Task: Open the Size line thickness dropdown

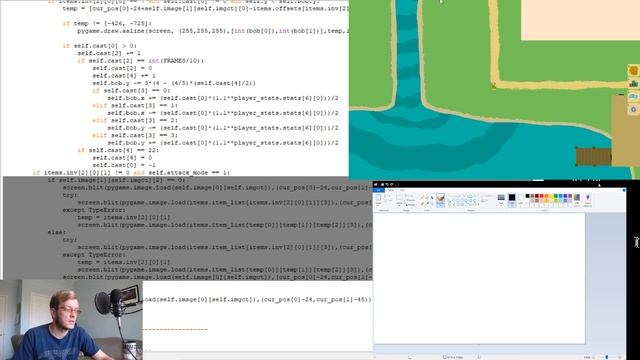Action: tap(501, 200)
